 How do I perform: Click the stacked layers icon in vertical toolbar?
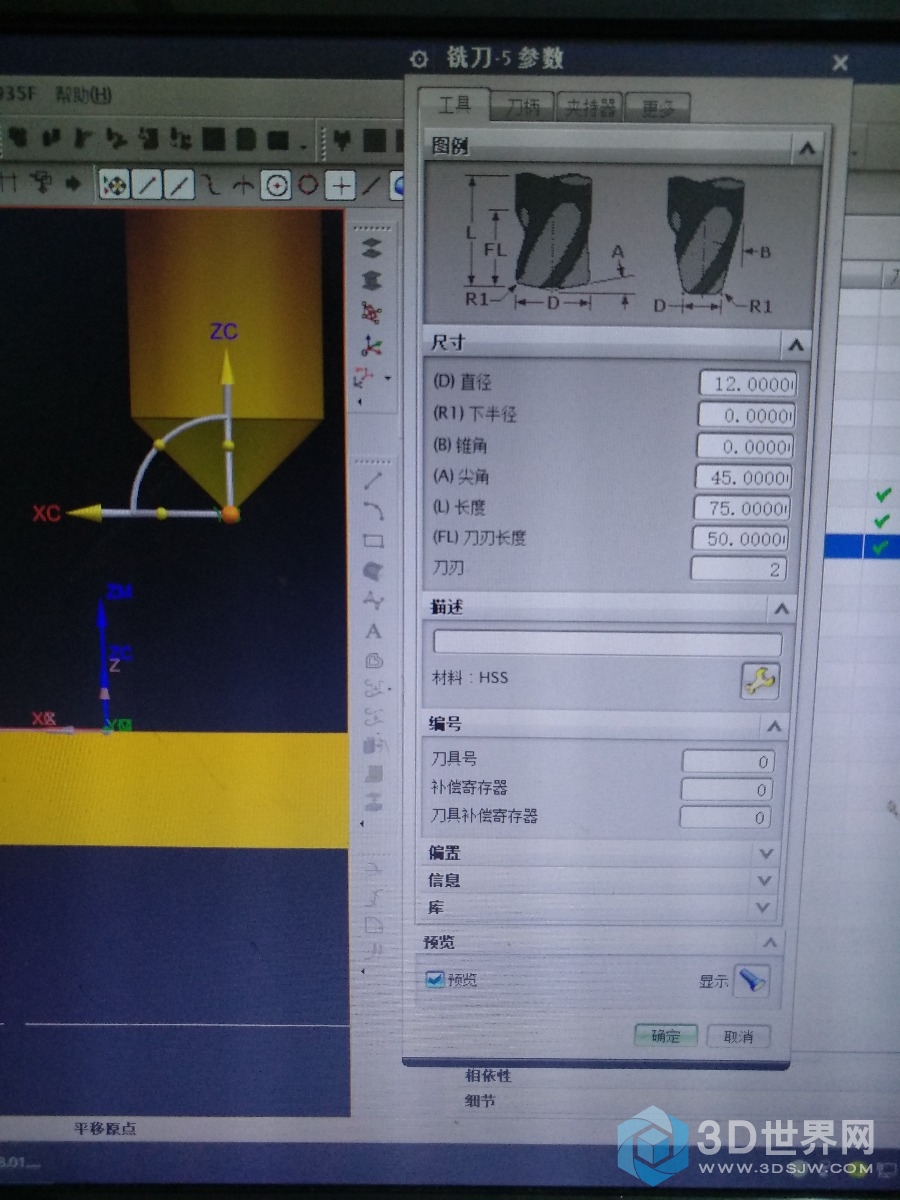coord(371,247)
